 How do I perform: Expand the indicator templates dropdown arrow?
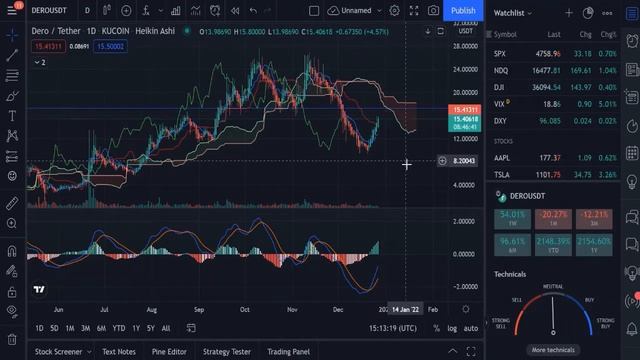[160, 11]
